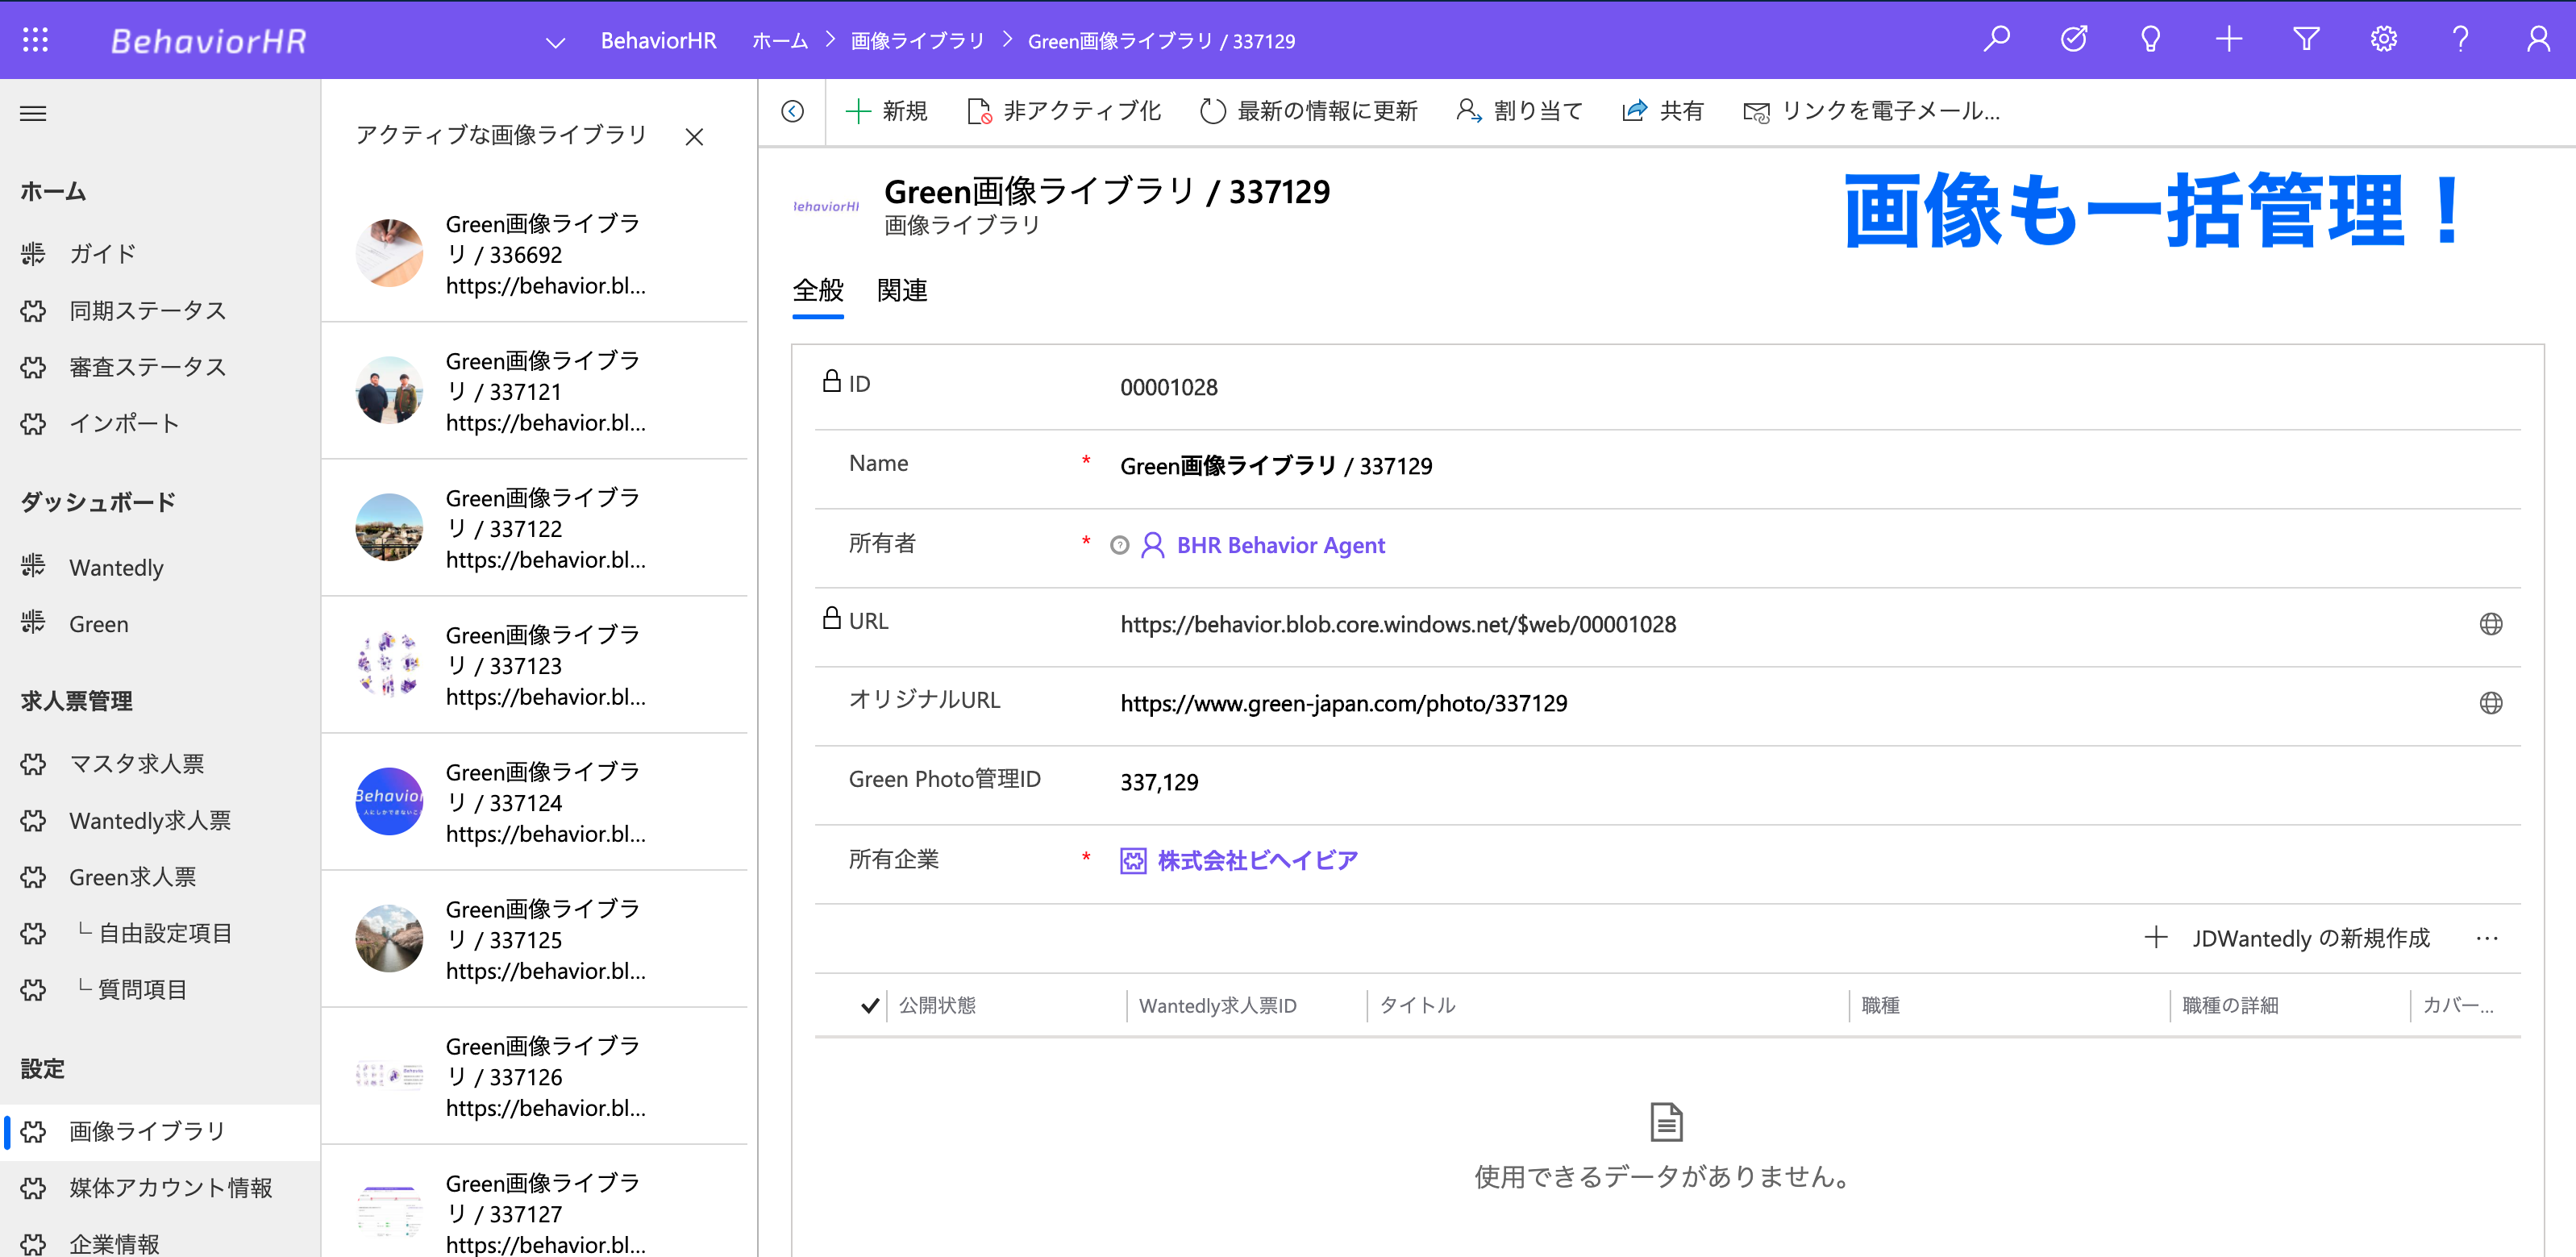This screenshot has width=2576, height=1257.
Task: Switch to the 全般 tab
Action: tap(818, 291)
